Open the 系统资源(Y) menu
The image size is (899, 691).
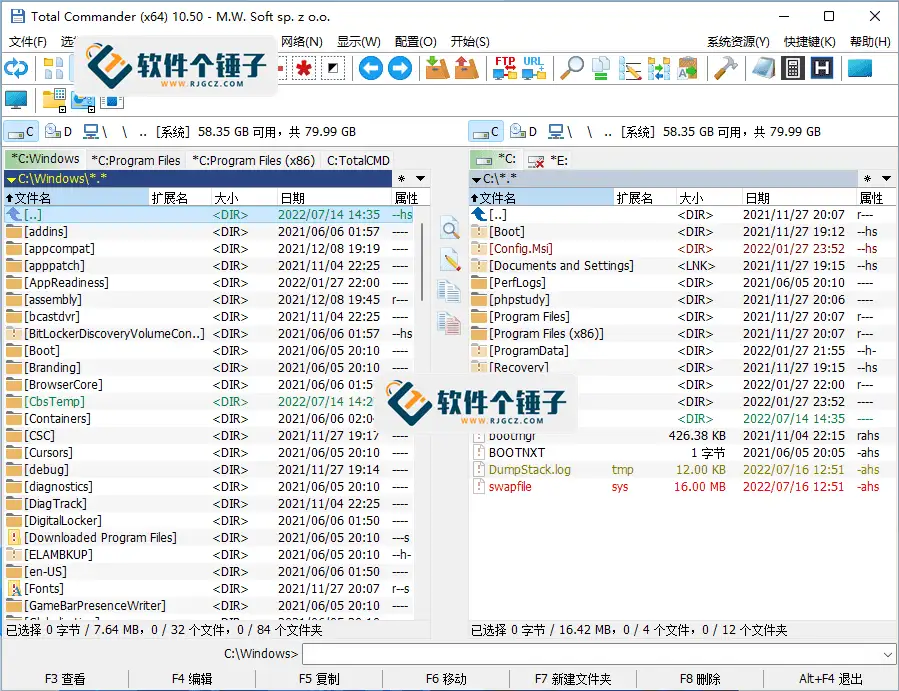(x=738, y=41)
